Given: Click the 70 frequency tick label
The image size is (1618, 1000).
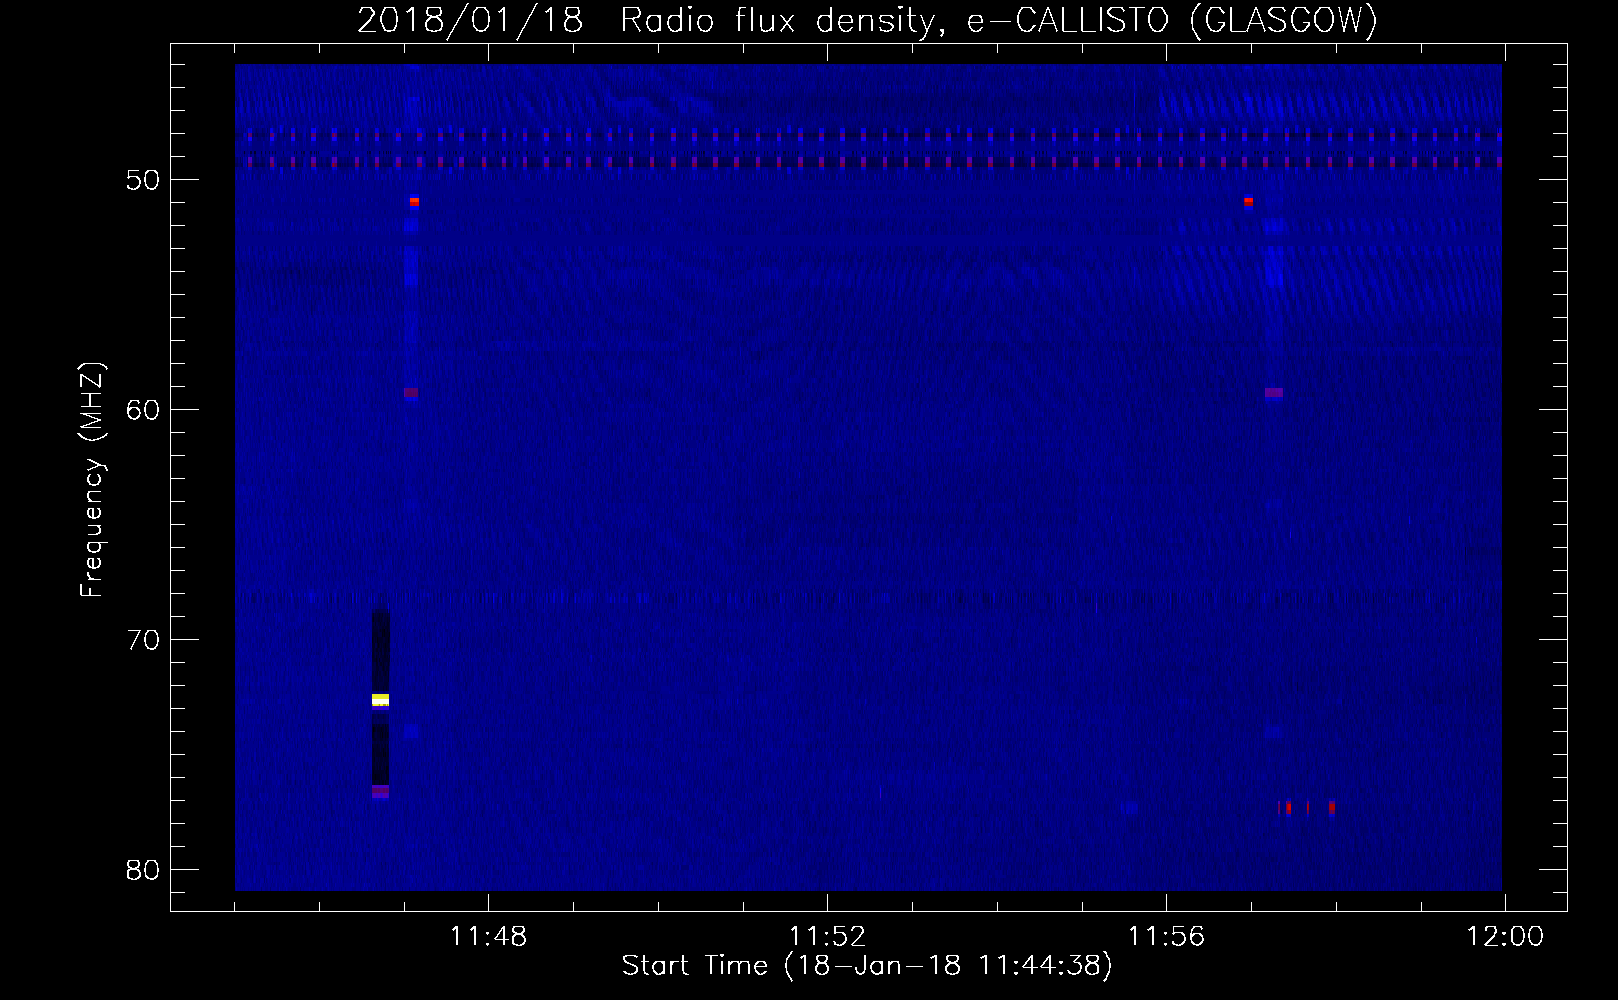Looking at the screenshot, I should coord(143,640).
